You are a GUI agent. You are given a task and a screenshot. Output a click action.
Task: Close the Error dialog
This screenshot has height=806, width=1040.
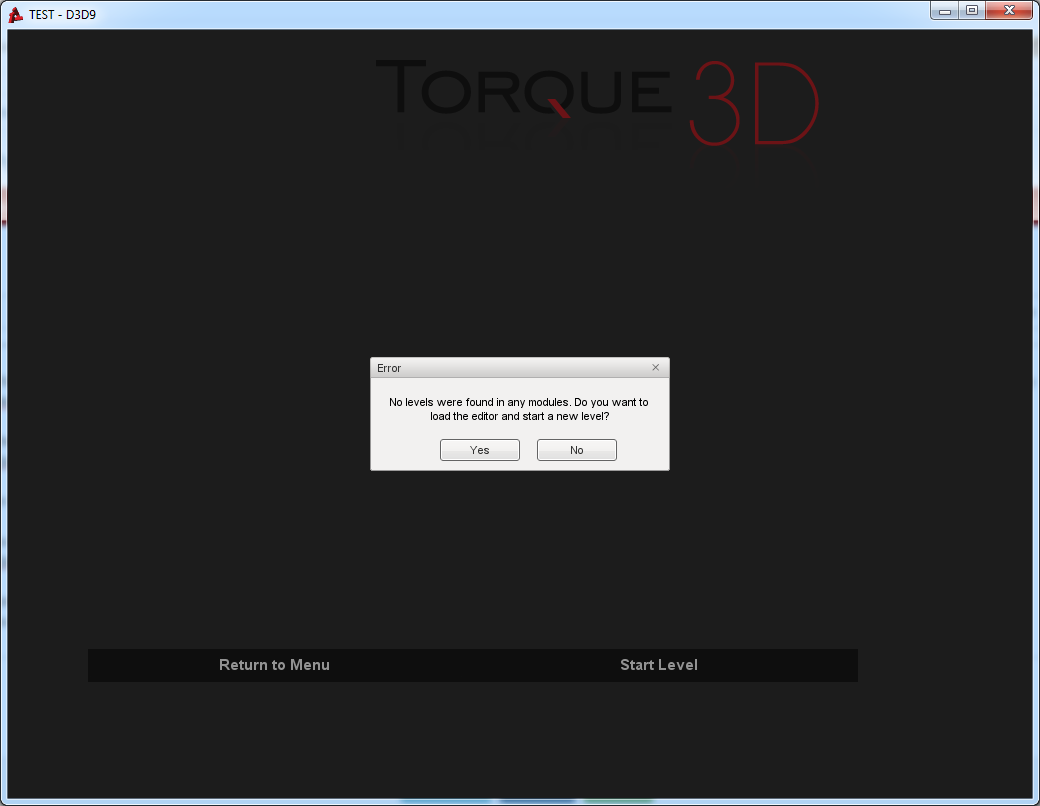coord(655,368)
